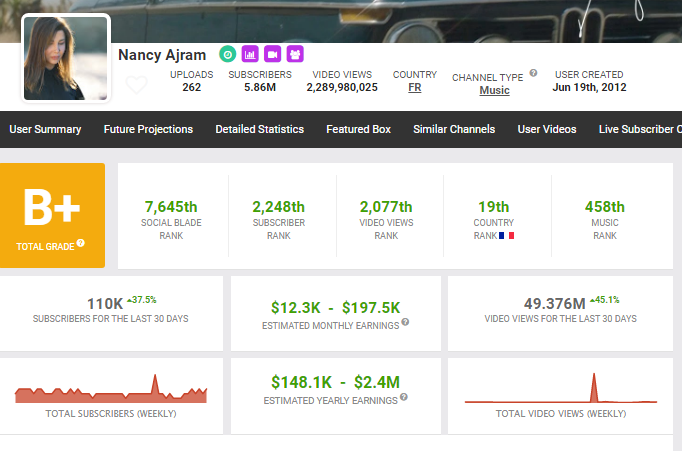Click the FR country link

tap(414, 88)
